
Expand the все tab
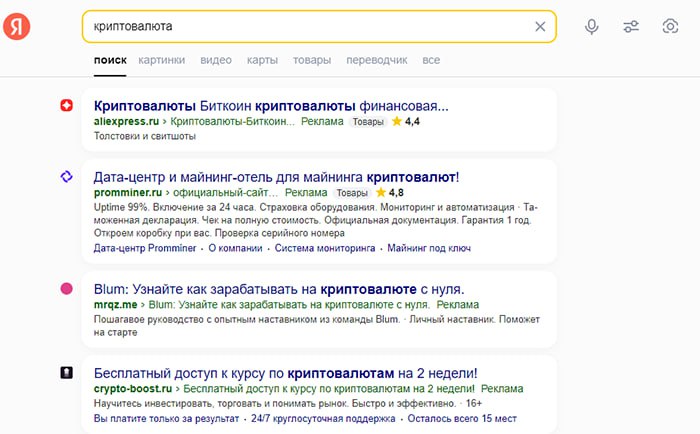(431, 60)
